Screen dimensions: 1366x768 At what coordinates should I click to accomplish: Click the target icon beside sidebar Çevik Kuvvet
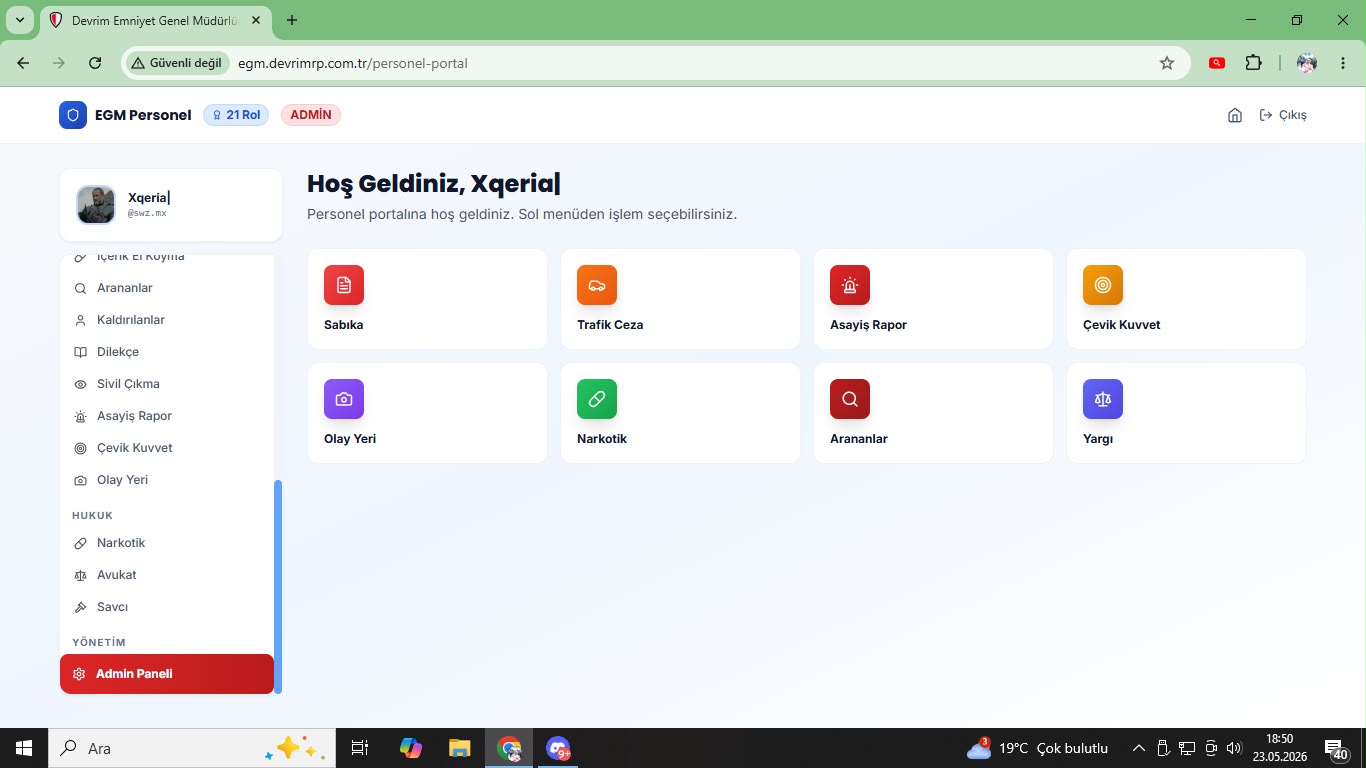coord(81,448)
